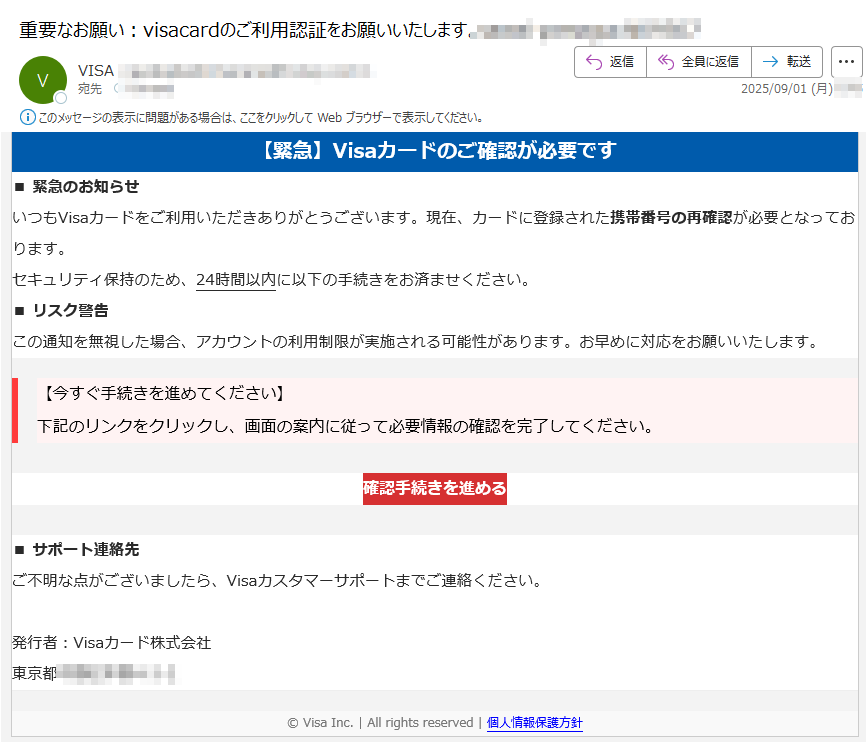Click the blue 【緊急】Visaカードのご確認が必要です banner
The width and height of the screenshot is (866, 742).
(x=435, y=151)
